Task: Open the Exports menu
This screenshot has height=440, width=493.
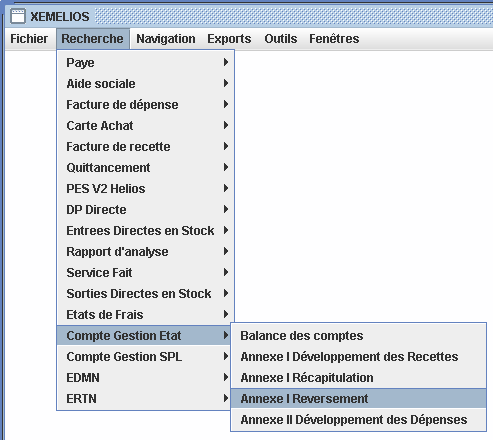Action: [x=229, y=39]
